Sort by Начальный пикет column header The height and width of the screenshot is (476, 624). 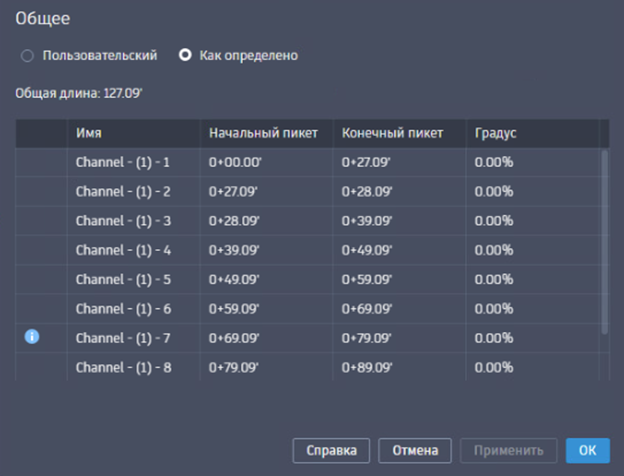pyautogui.click(x=263, y=133)
